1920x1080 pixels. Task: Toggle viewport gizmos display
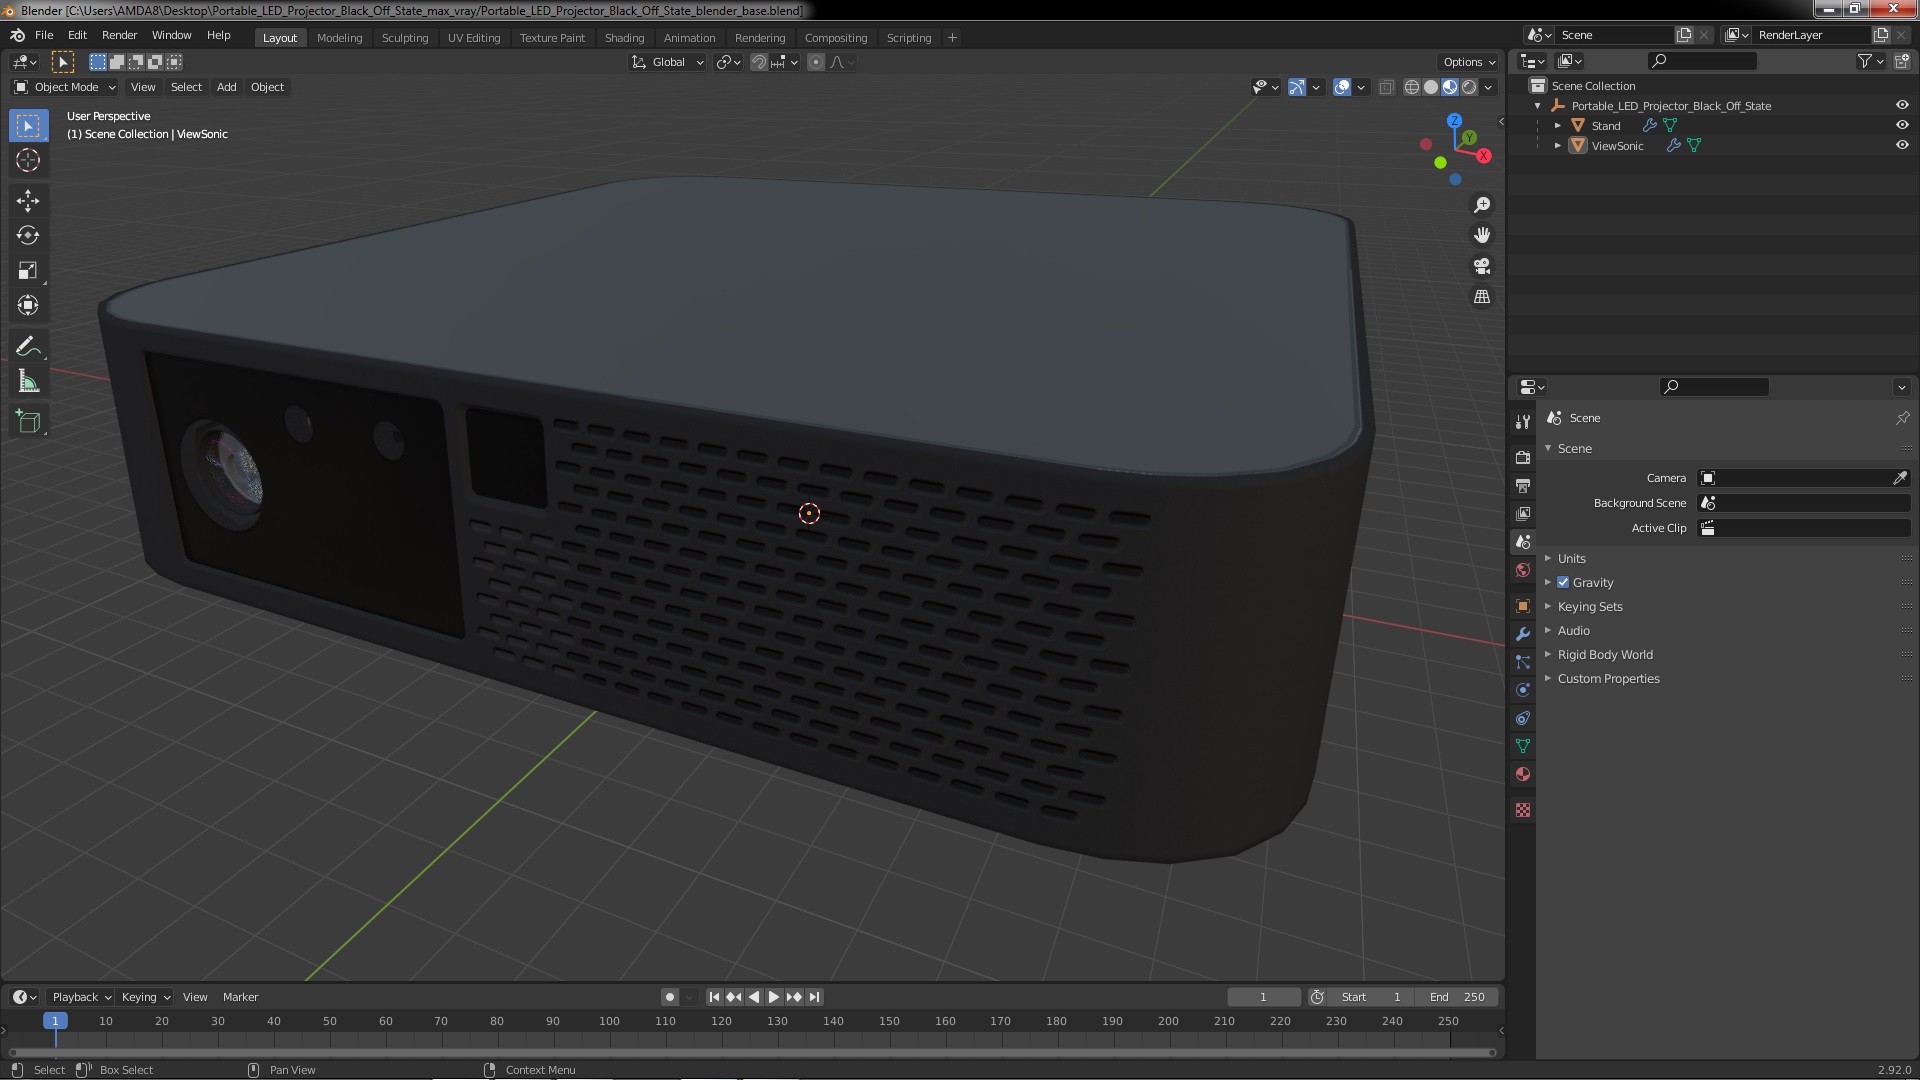(x=1297, y=87)
